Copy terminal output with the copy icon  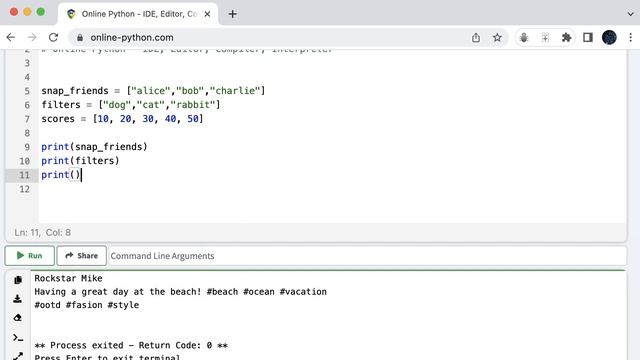(18, 280)
